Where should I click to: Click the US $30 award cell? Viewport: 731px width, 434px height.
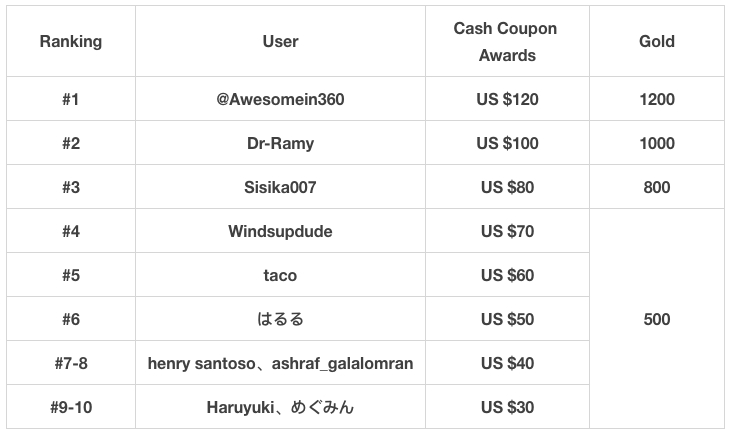click(507, 407)
